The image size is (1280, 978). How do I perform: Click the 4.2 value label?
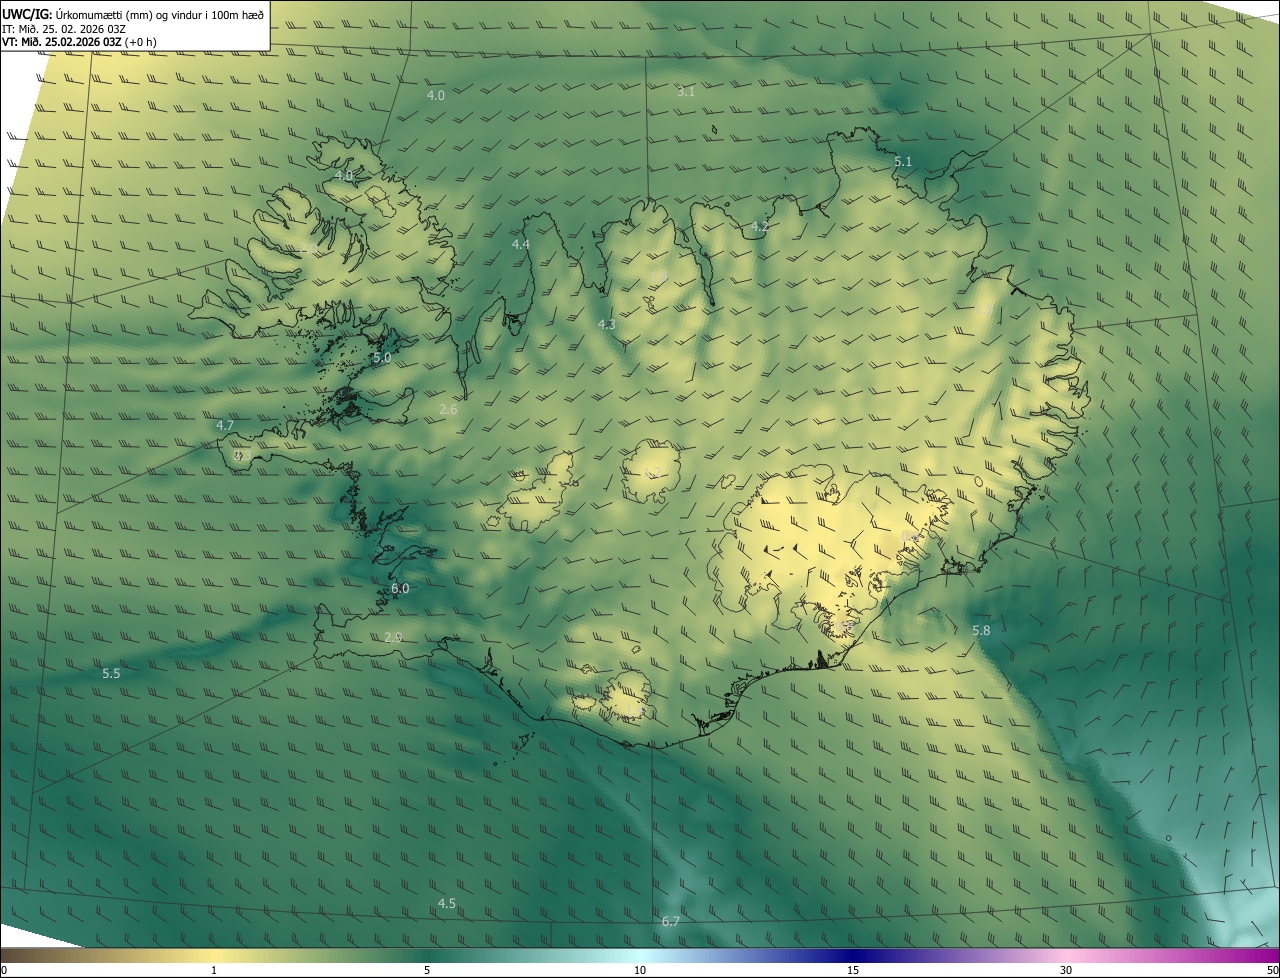[x=760, y=227]
